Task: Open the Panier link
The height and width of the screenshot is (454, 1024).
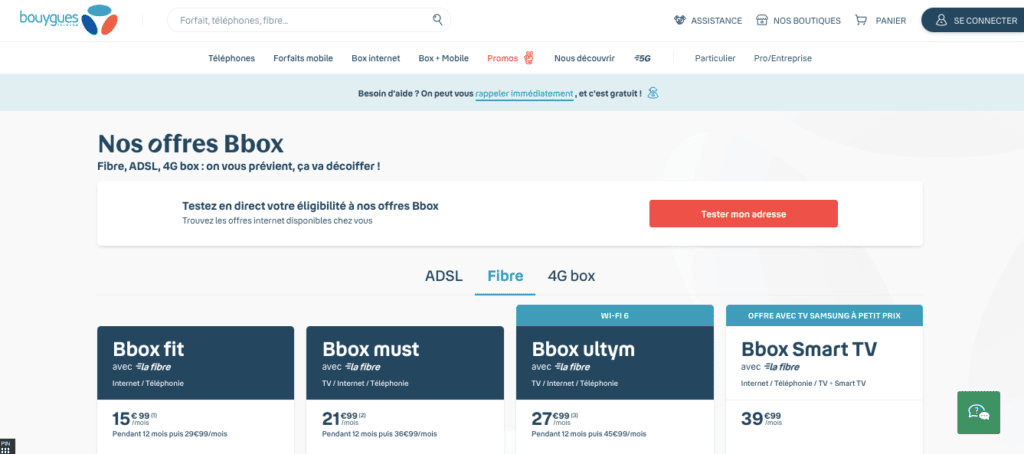Action: click(x=891, y=20)
